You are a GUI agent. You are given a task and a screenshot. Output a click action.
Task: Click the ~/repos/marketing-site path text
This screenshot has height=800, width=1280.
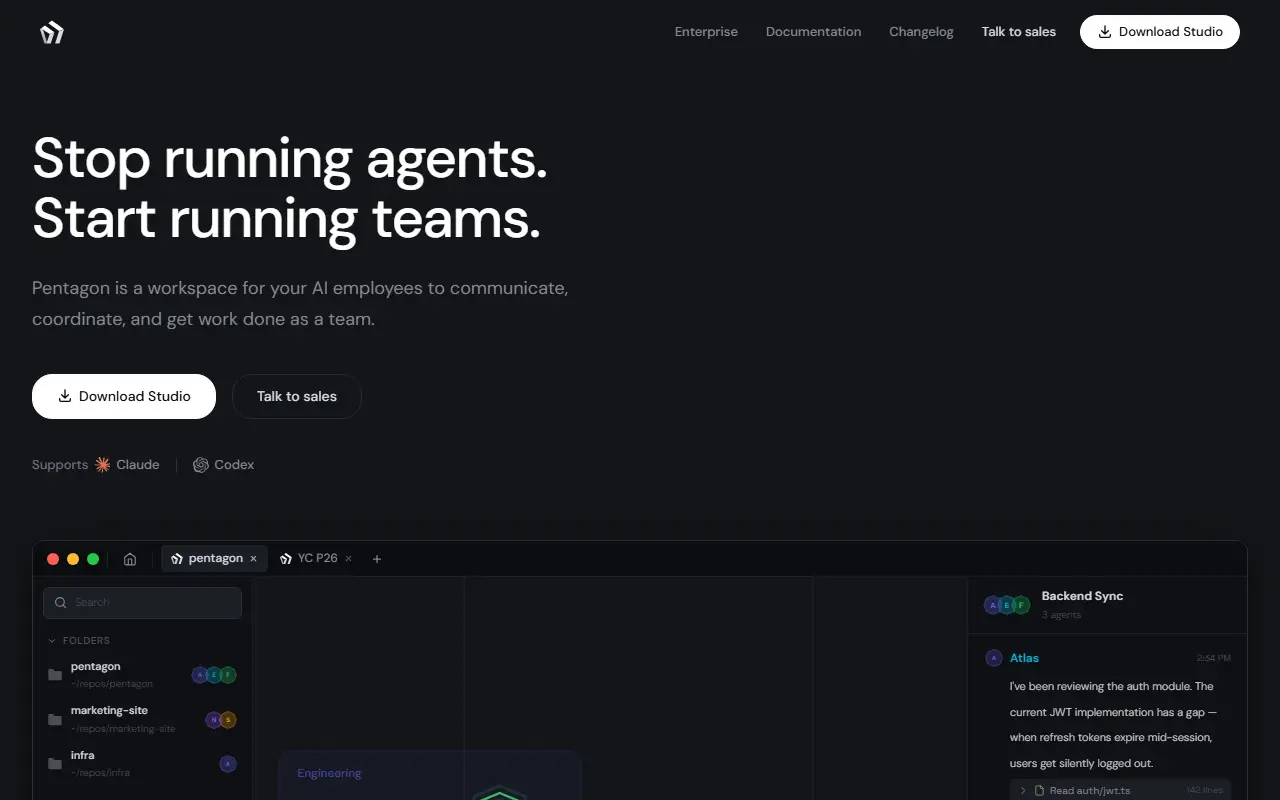123,729
